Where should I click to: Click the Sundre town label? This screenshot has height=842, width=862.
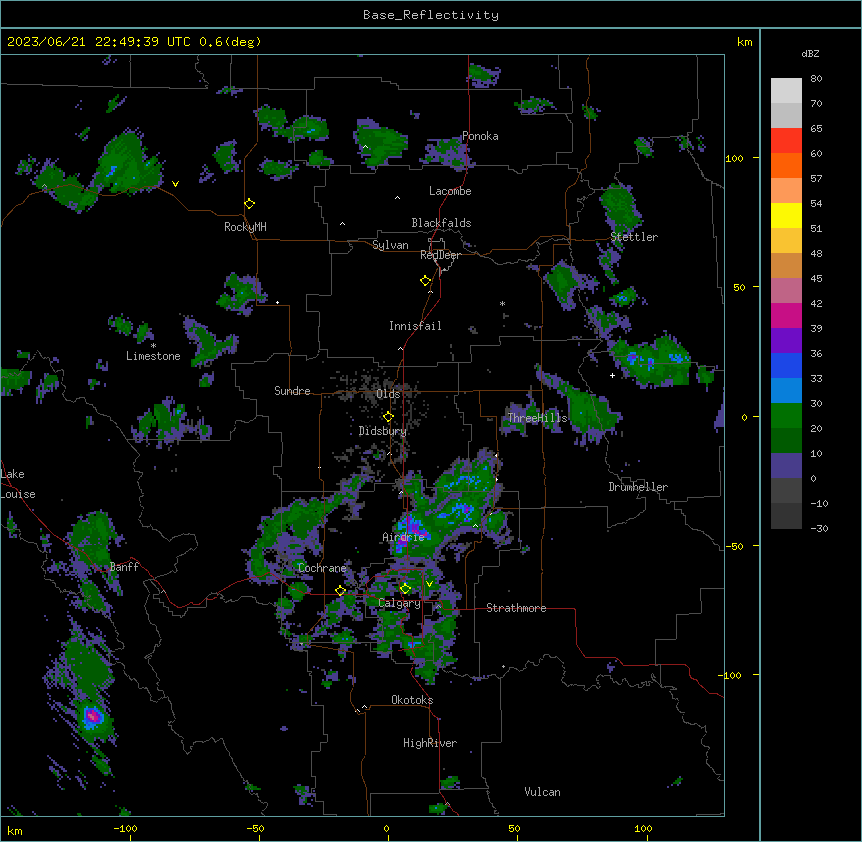pyautogui.click(x=292, y=391)
